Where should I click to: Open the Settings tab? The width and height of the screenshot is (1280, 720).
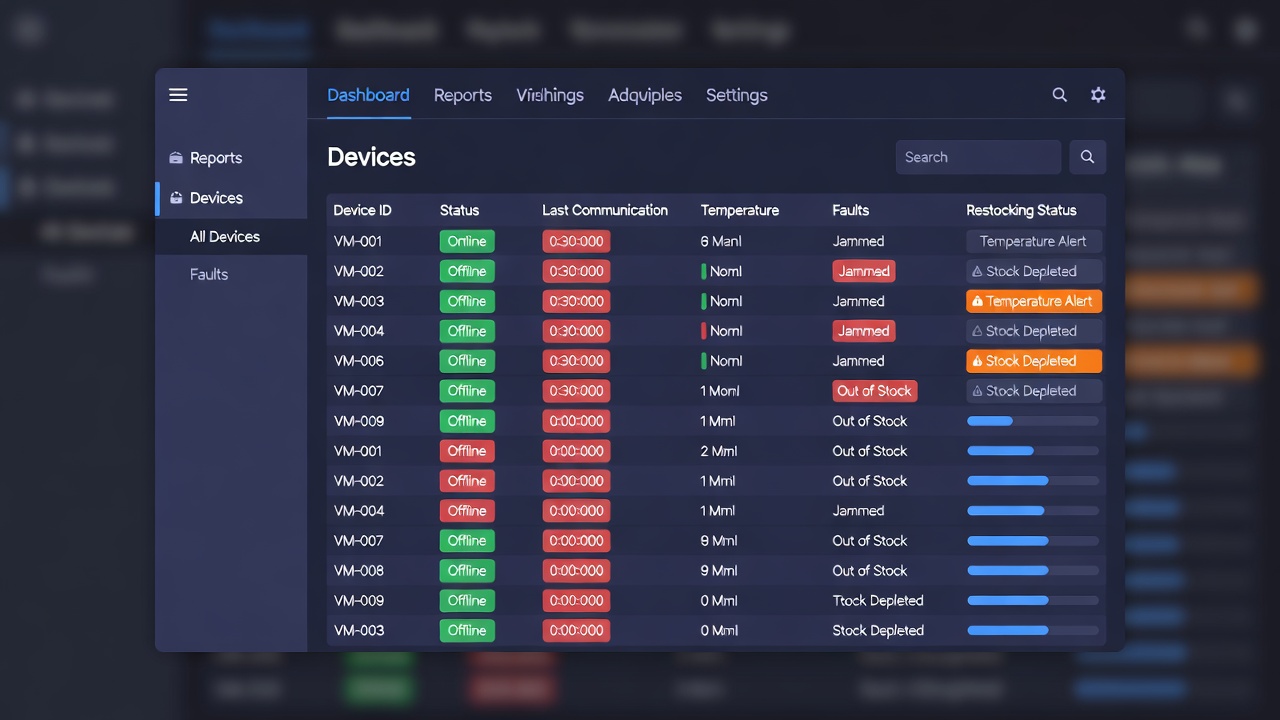736,94
